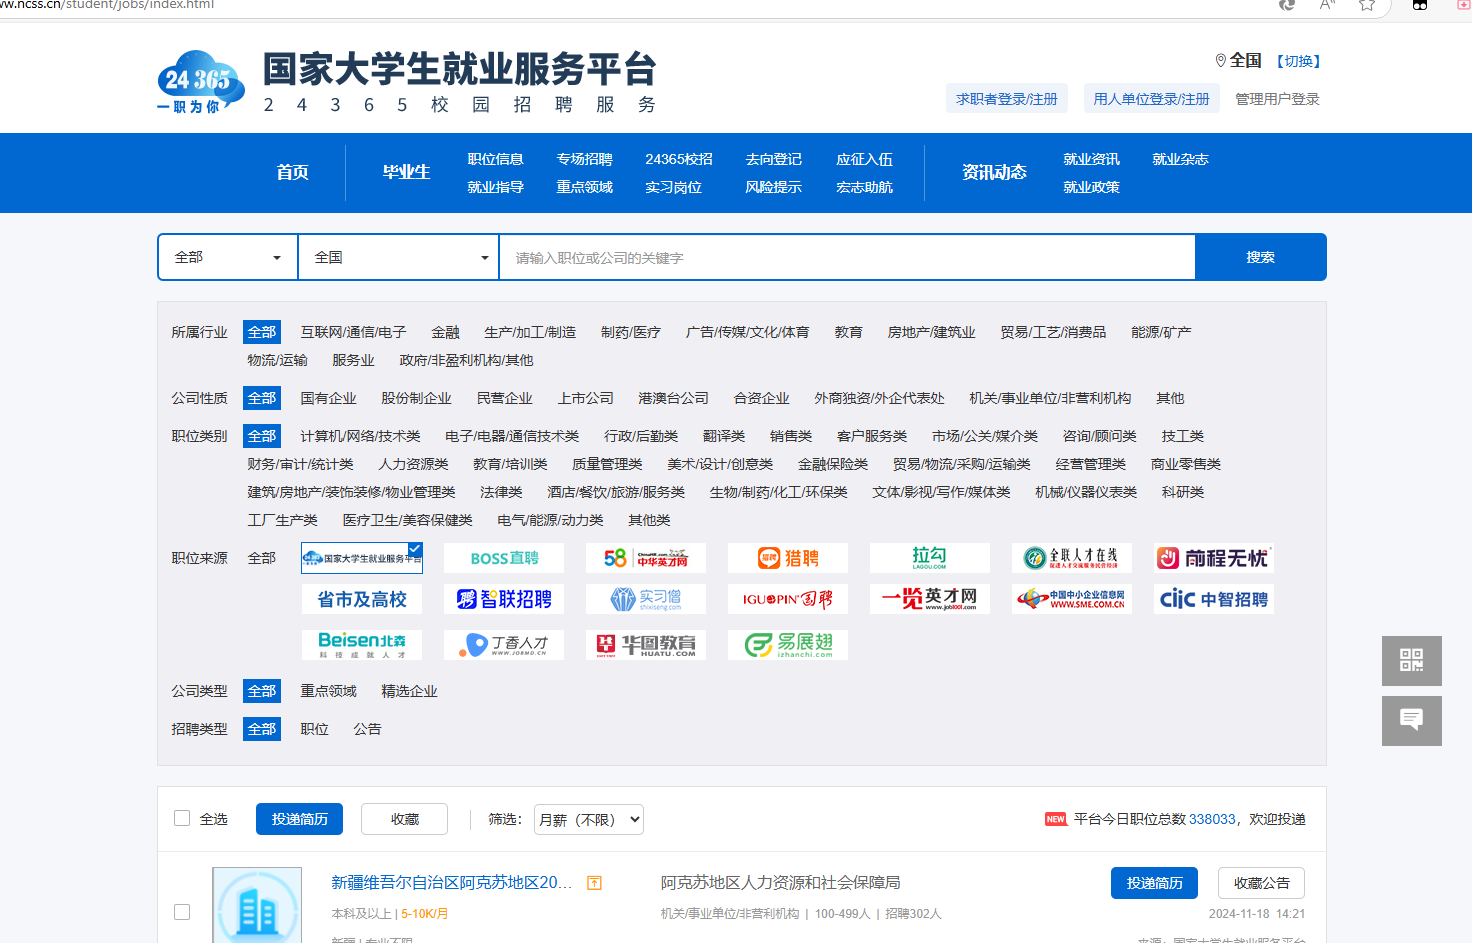Image resolution: width=1472 pixels, height=943 pixels.
Task: Choose 拉勾 job source logo
Action: pos(929,558)
